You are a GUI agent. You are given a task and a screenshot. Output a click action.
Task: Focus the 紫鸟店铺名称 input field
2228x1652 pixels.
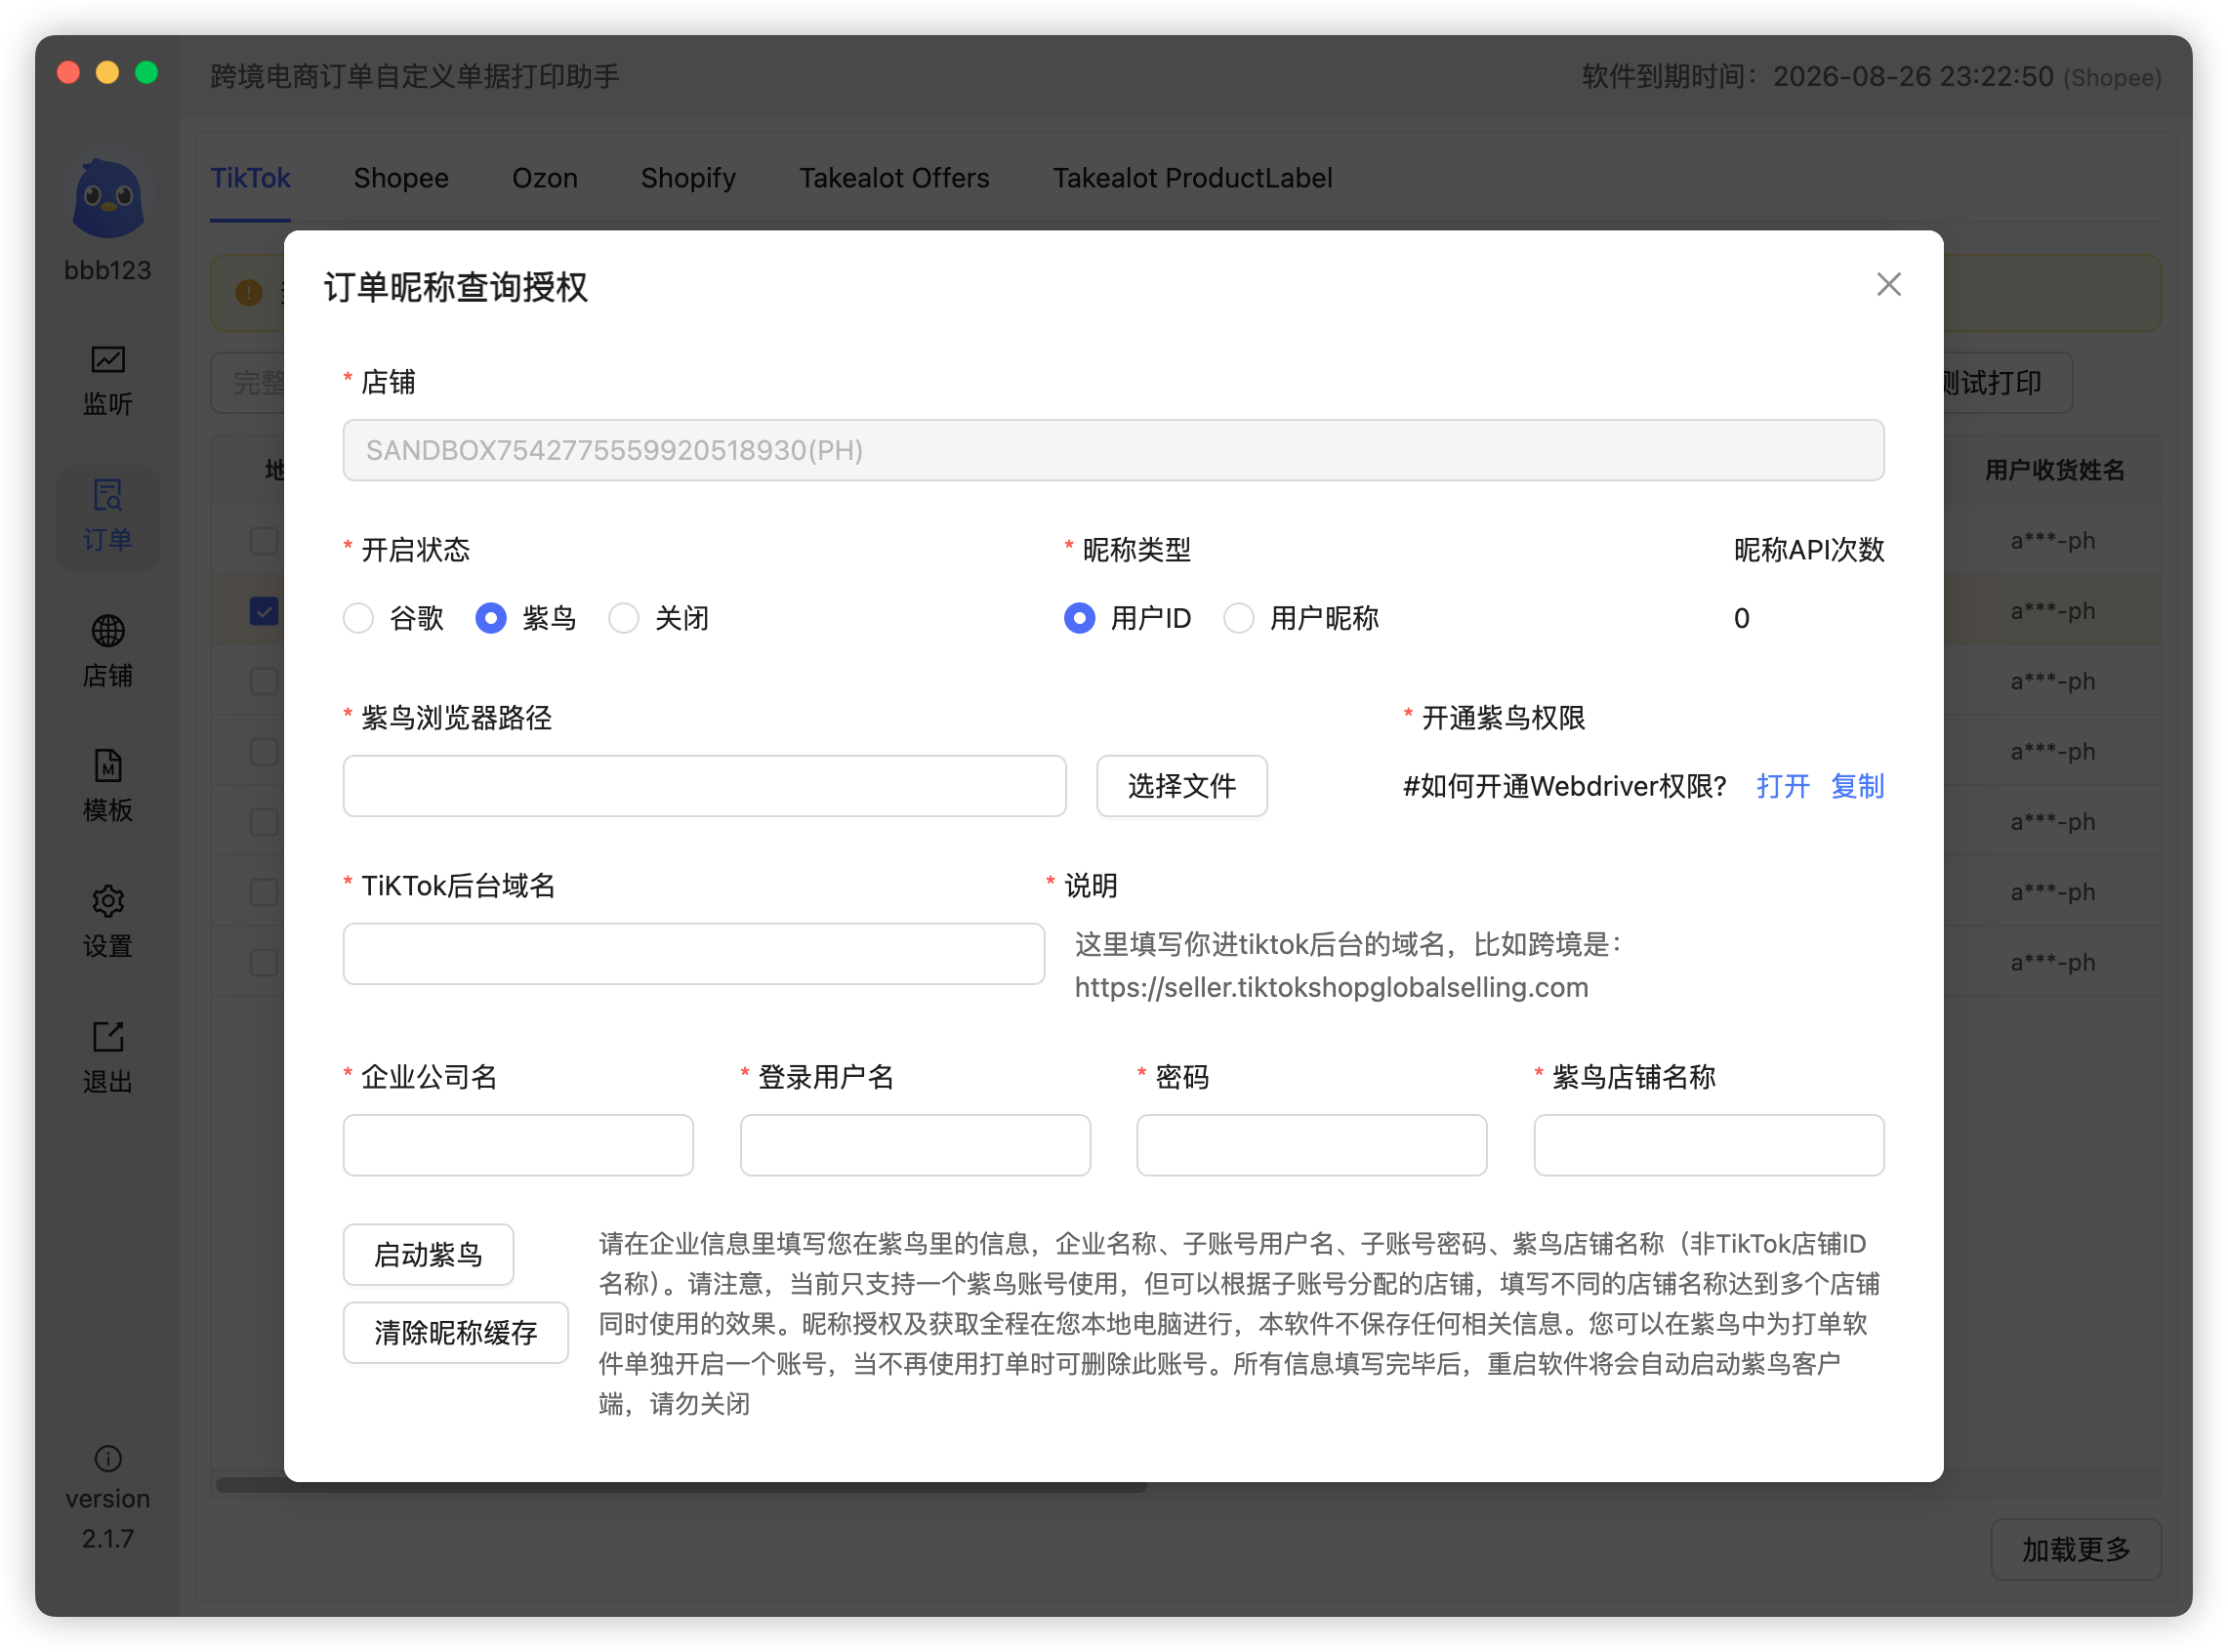(1709, 1145)
